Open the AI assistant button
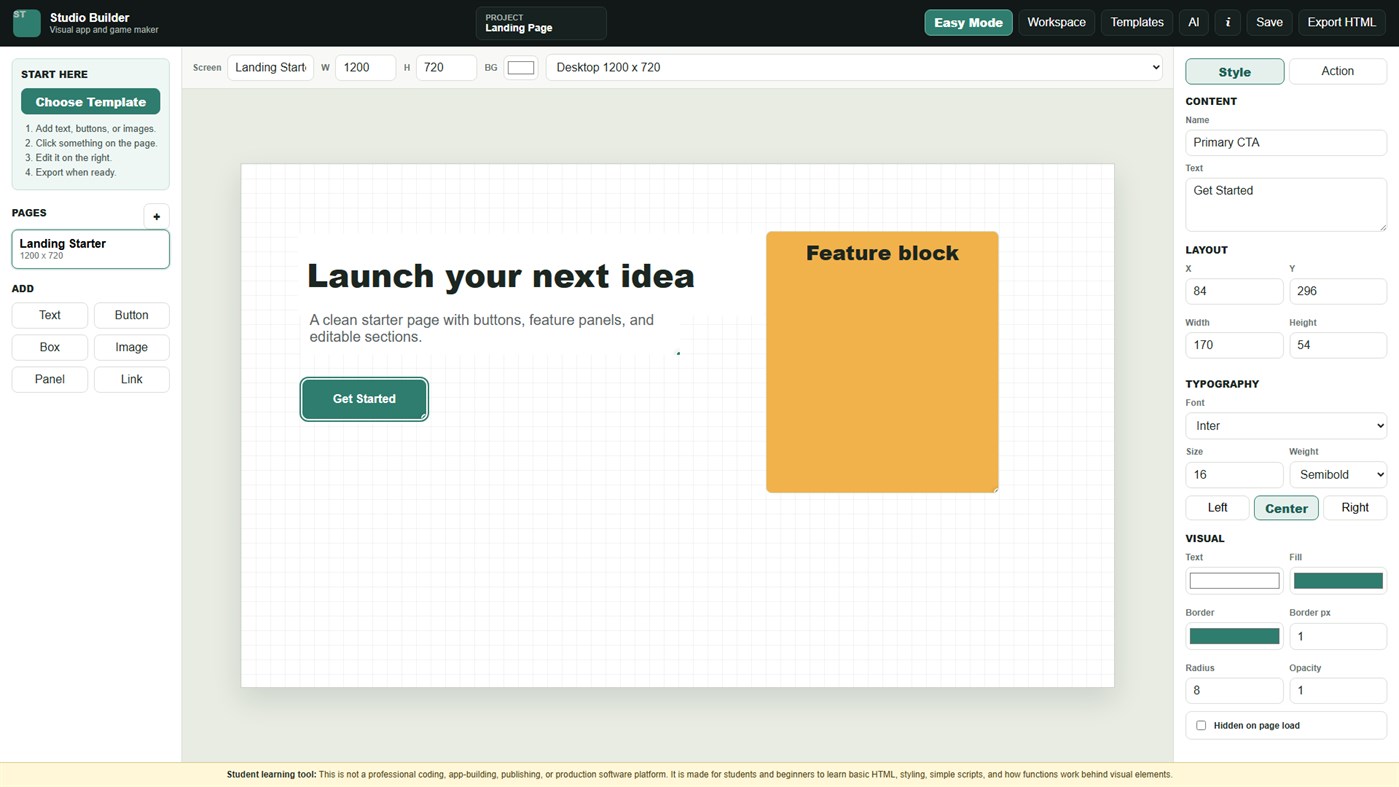 tap(1193, 22)
